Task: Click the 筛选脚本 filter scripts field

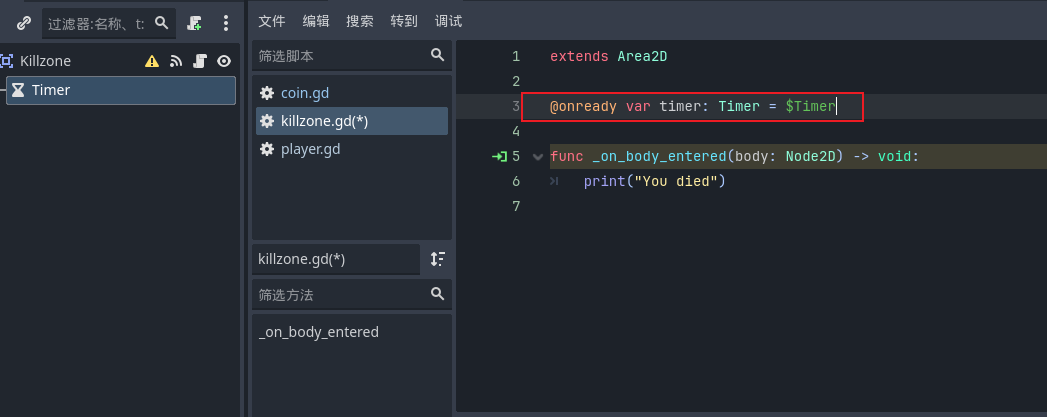Action: click(x=340, y=55)
